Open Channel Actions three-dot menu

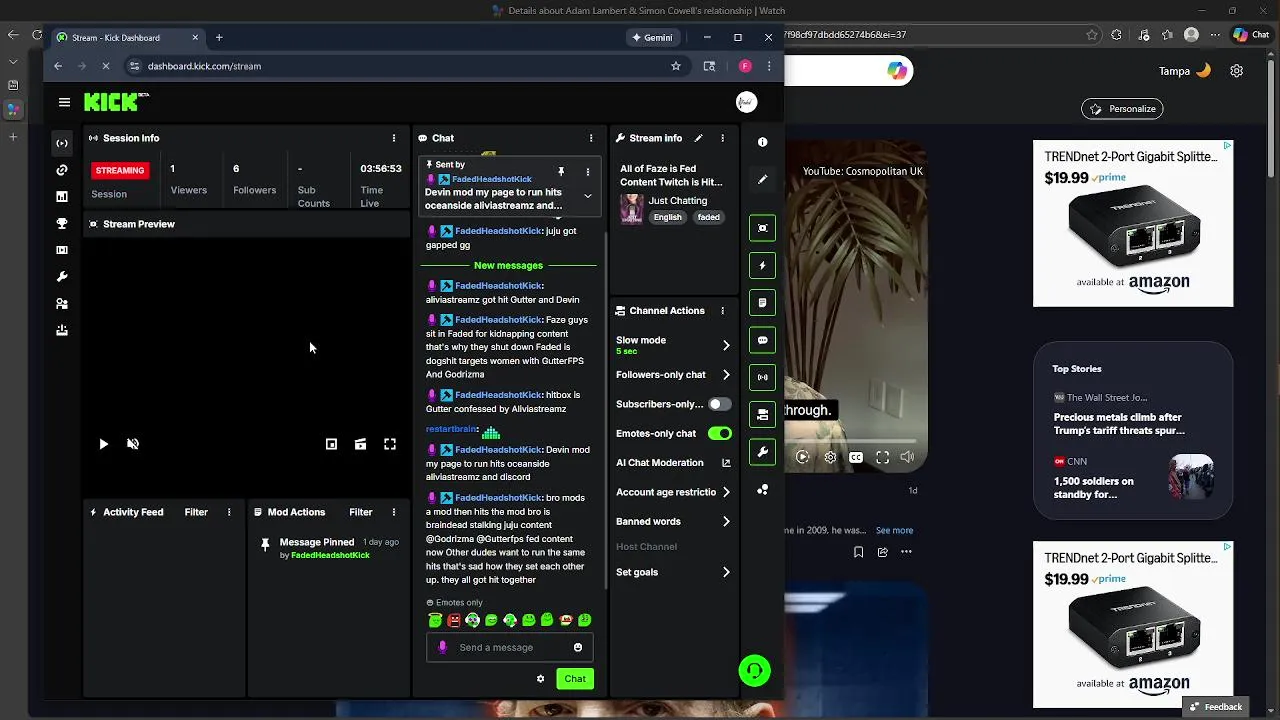pyautogui.click(x=722, y=311)
